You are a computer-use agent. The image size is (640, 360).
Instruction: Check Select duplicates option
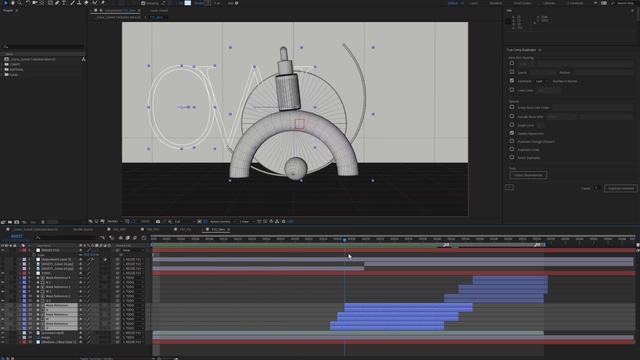[512, 158]
